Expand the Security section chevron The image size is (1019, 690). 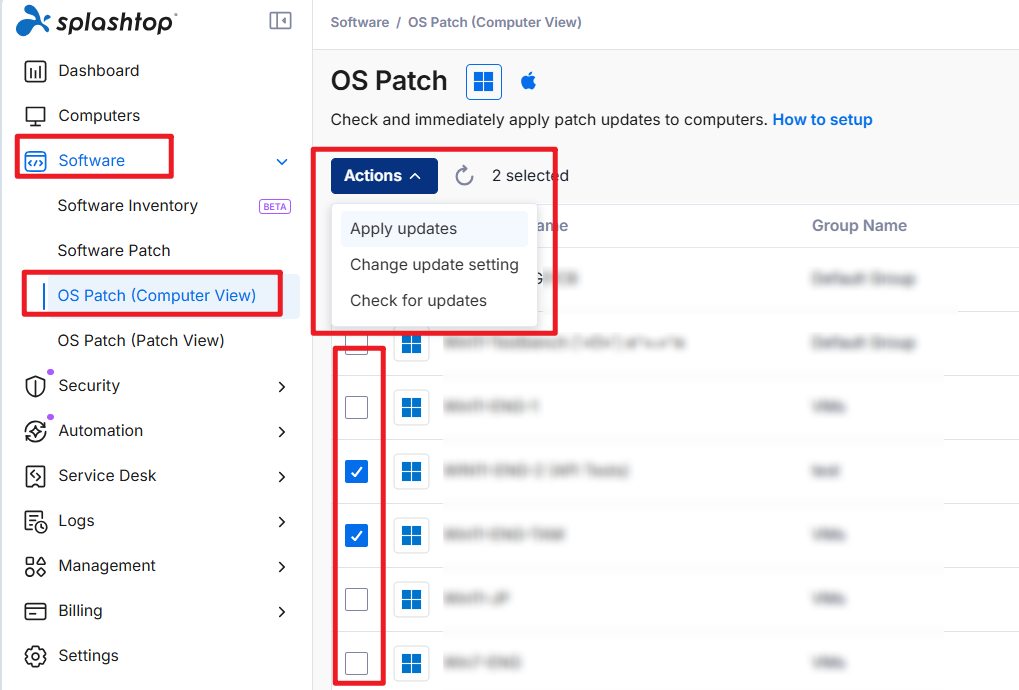pyautogui.click(x=282, y=387)
